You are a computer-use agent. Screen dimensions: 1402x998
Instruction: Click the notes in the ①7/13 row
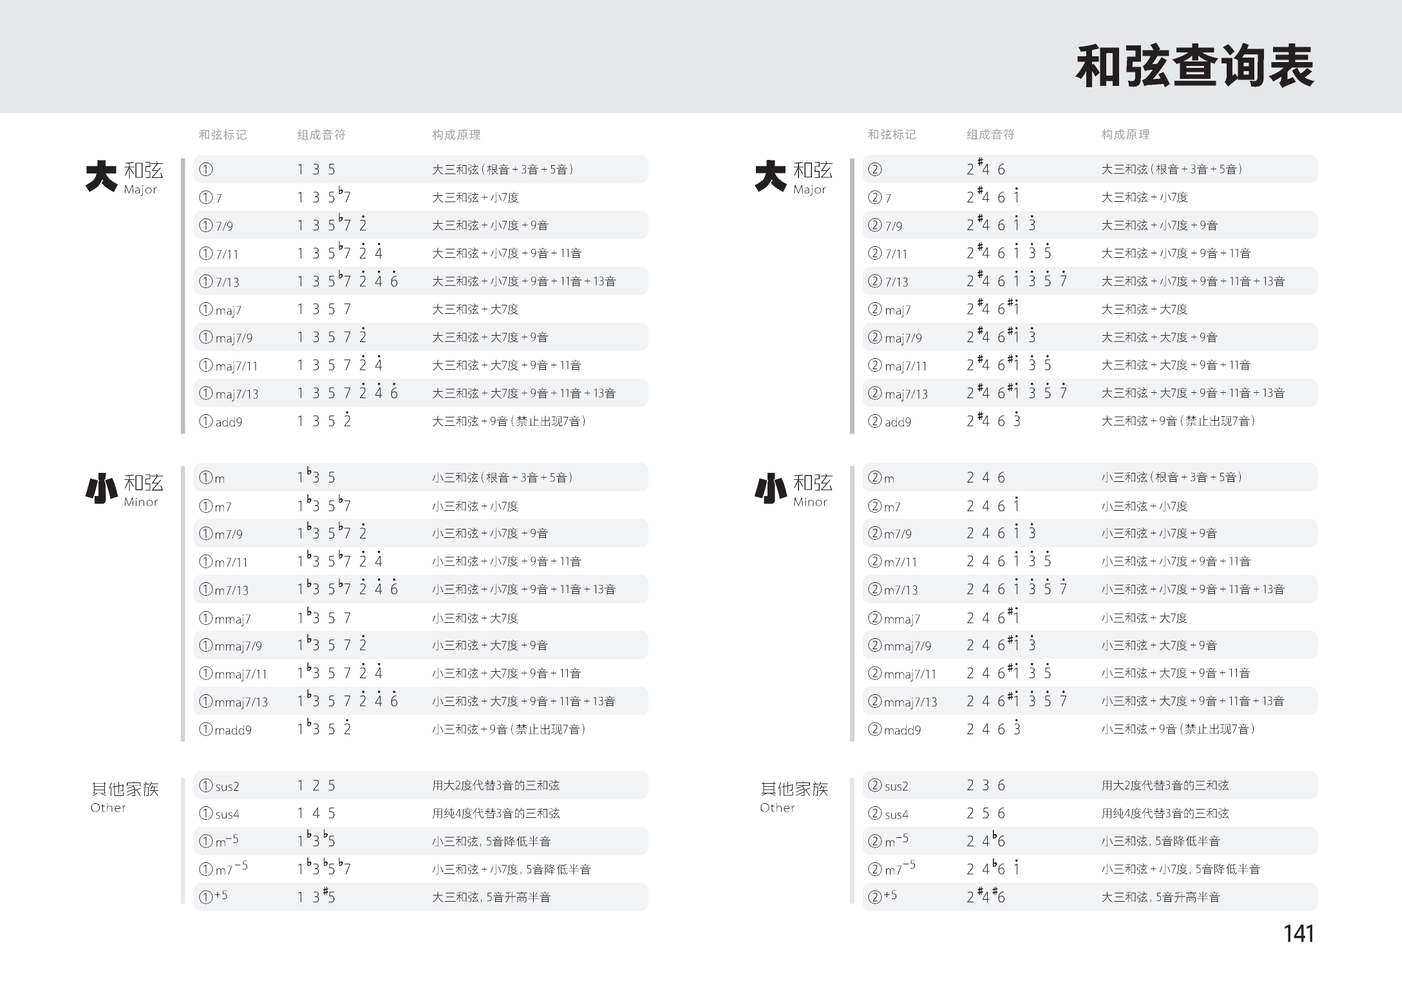tap(347, 281)
